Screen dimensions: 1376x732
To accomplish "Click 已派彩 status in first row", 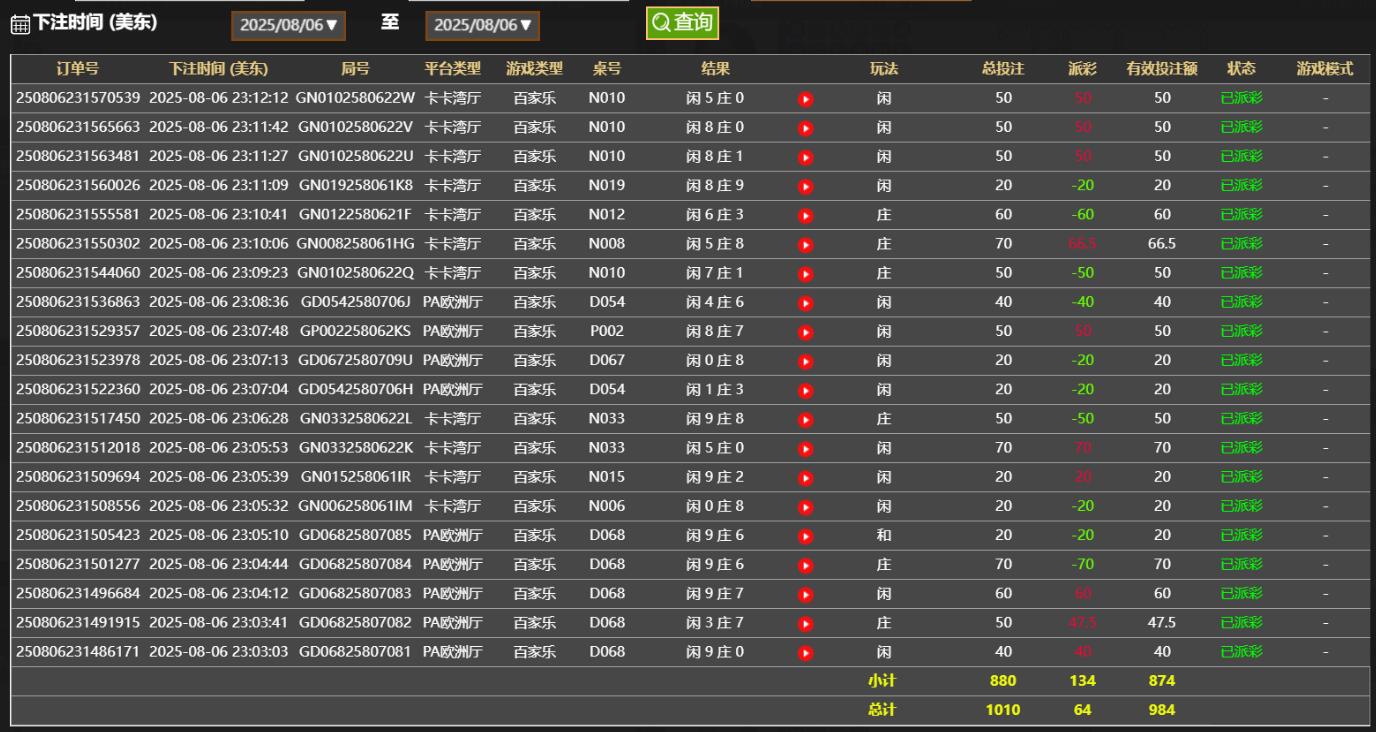I will click(1241, 98).
